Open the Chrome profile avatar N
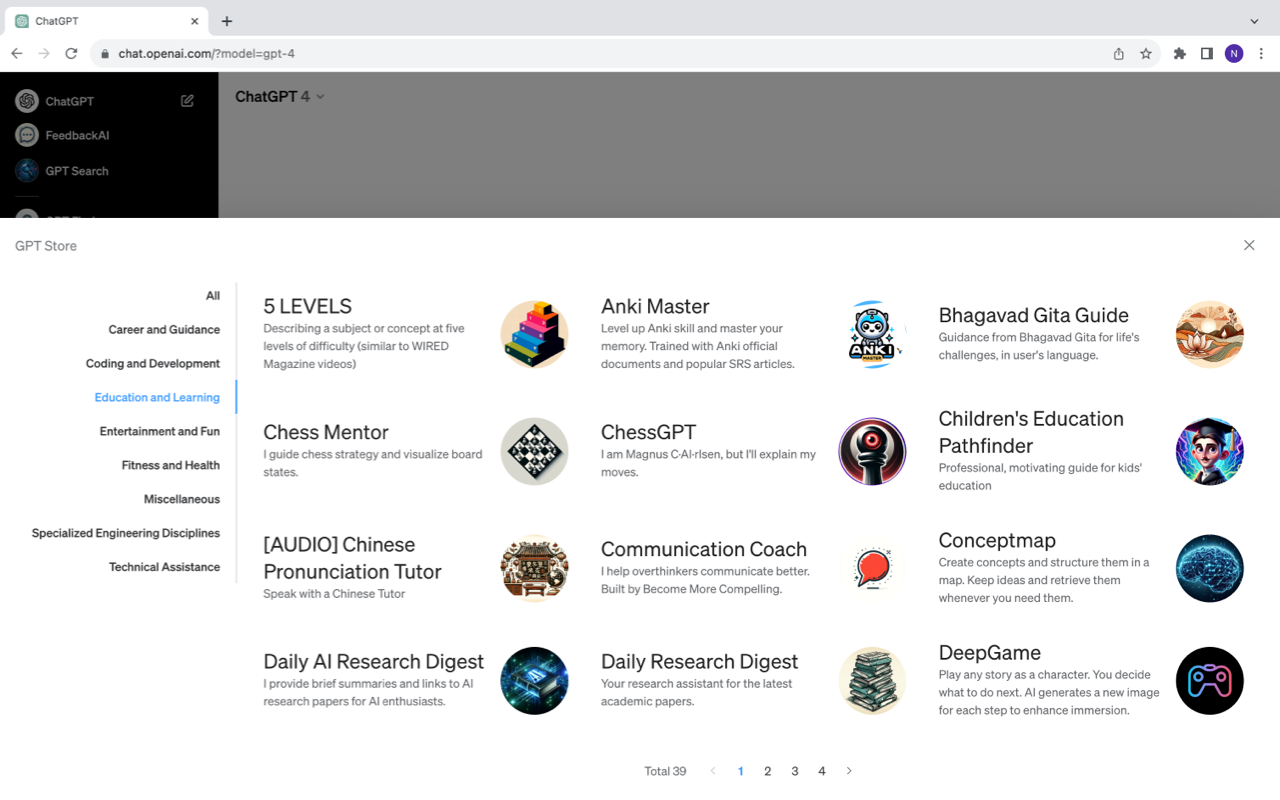This screenshot has width=1280, height=800. (1234, 54)
